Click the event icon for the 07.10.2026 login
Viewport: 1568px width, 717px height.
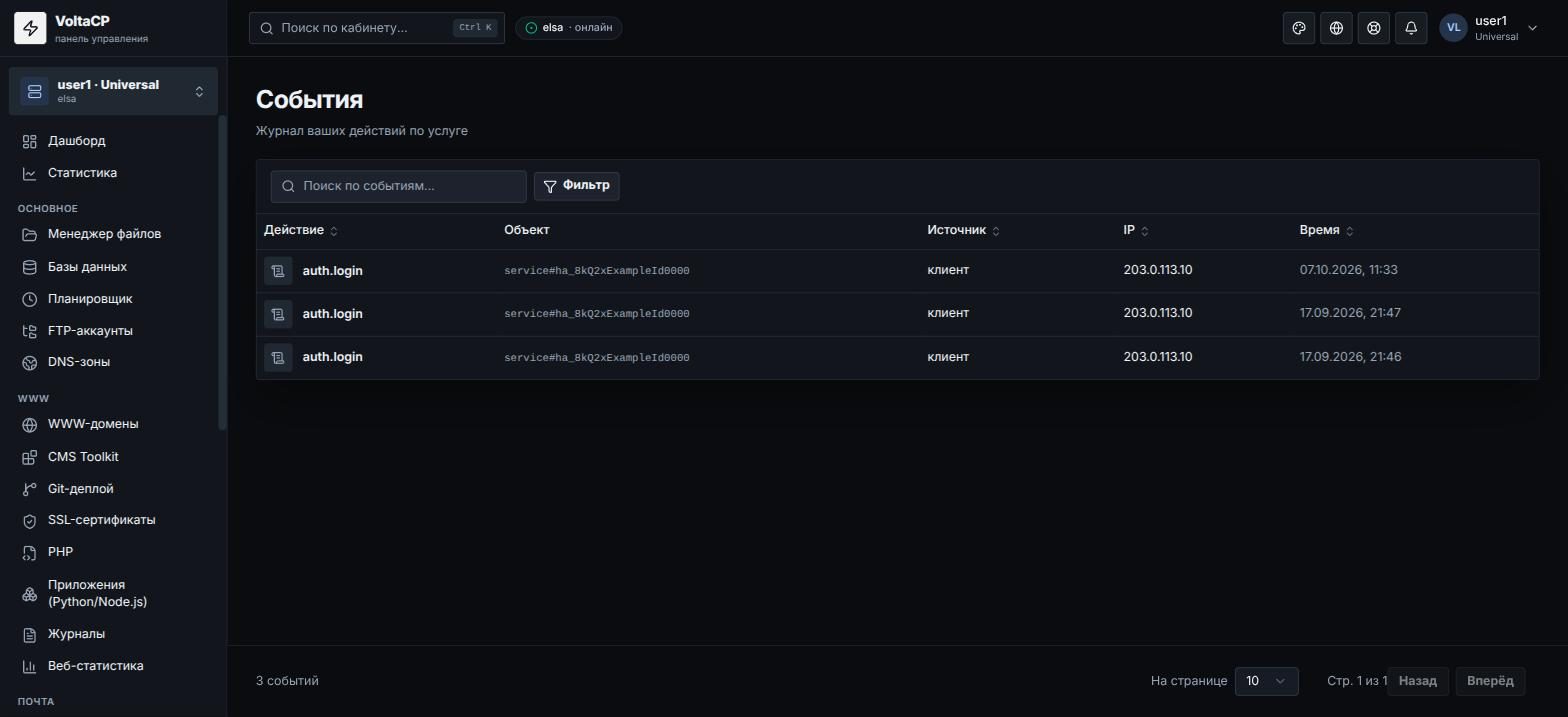click(278, 271)
